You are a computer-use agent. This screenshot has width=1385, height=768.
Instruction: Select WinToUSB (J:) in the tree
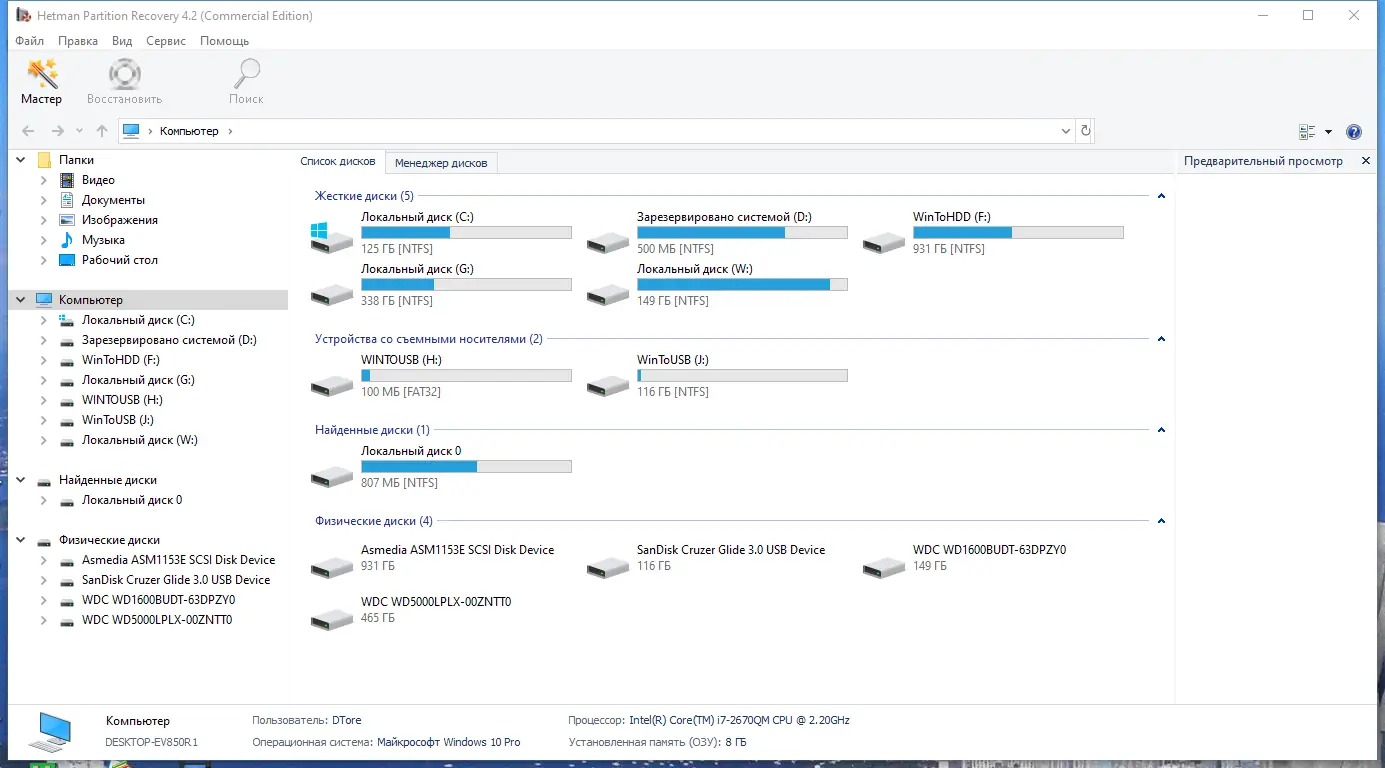coord(118,420)
